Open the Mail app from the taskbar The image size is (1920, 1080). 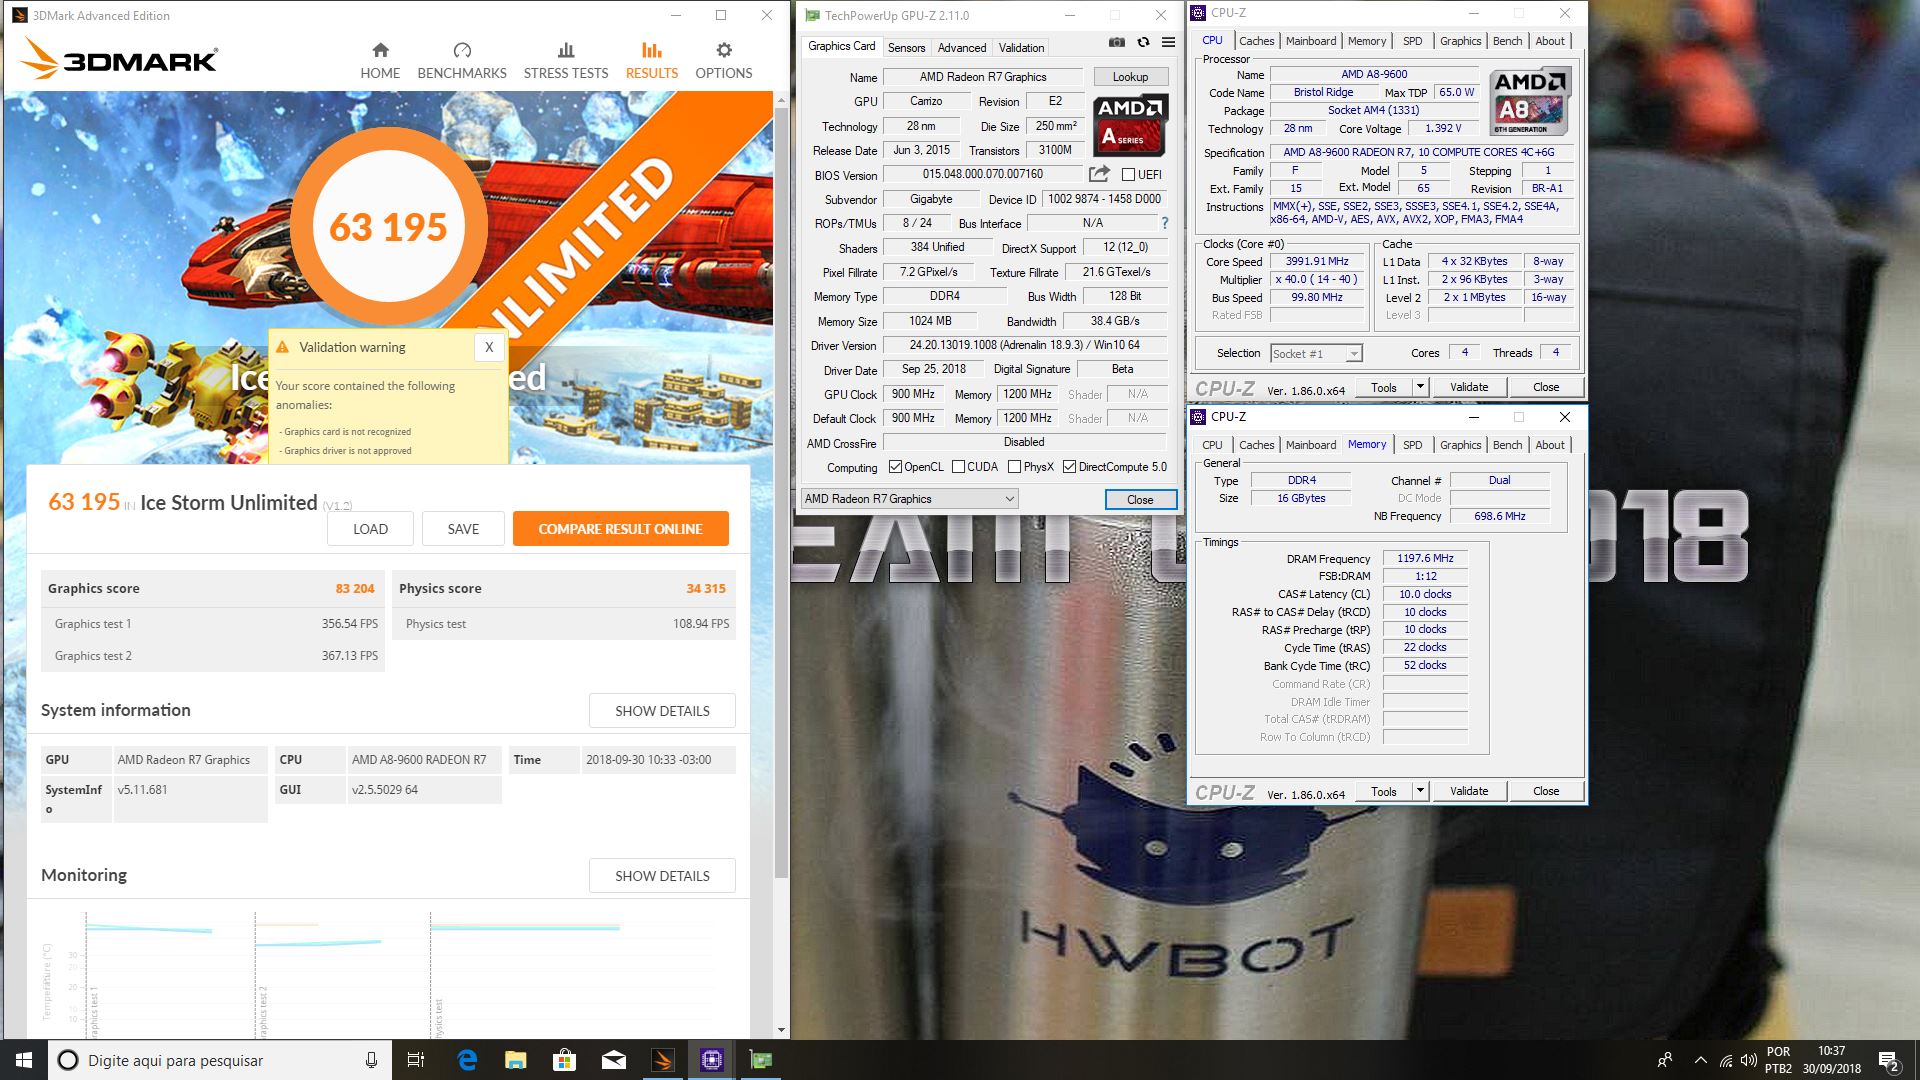tap(614, 1060)
